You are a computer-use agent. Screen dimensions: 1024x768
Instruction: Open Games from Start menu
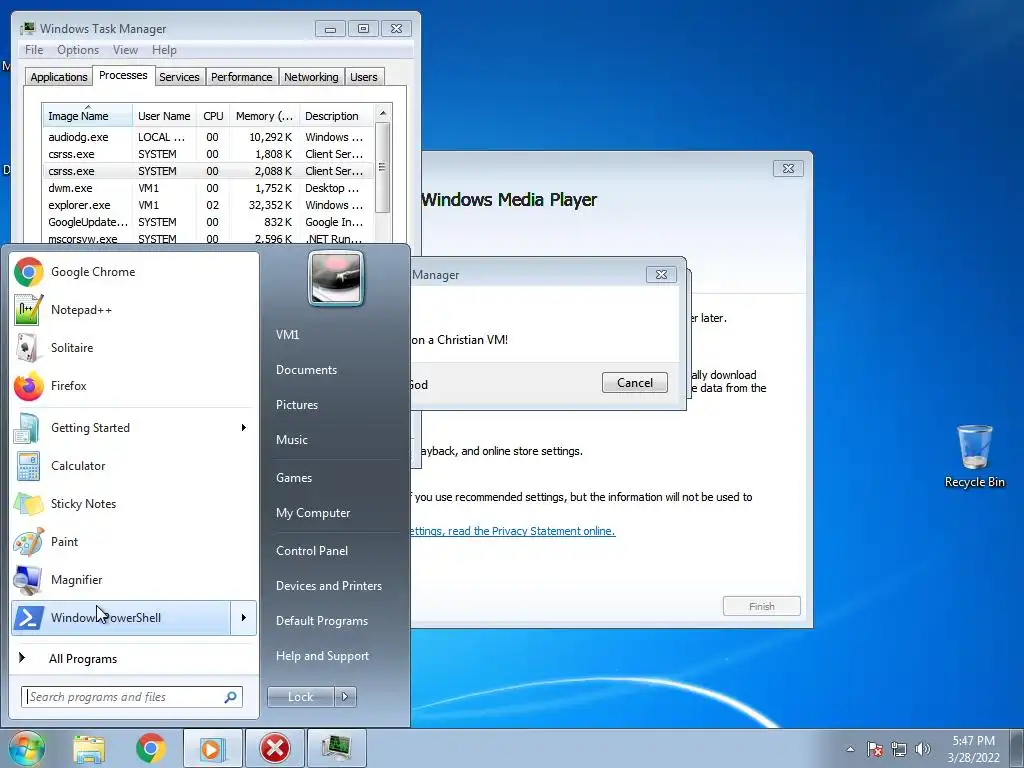pos(294,477)
